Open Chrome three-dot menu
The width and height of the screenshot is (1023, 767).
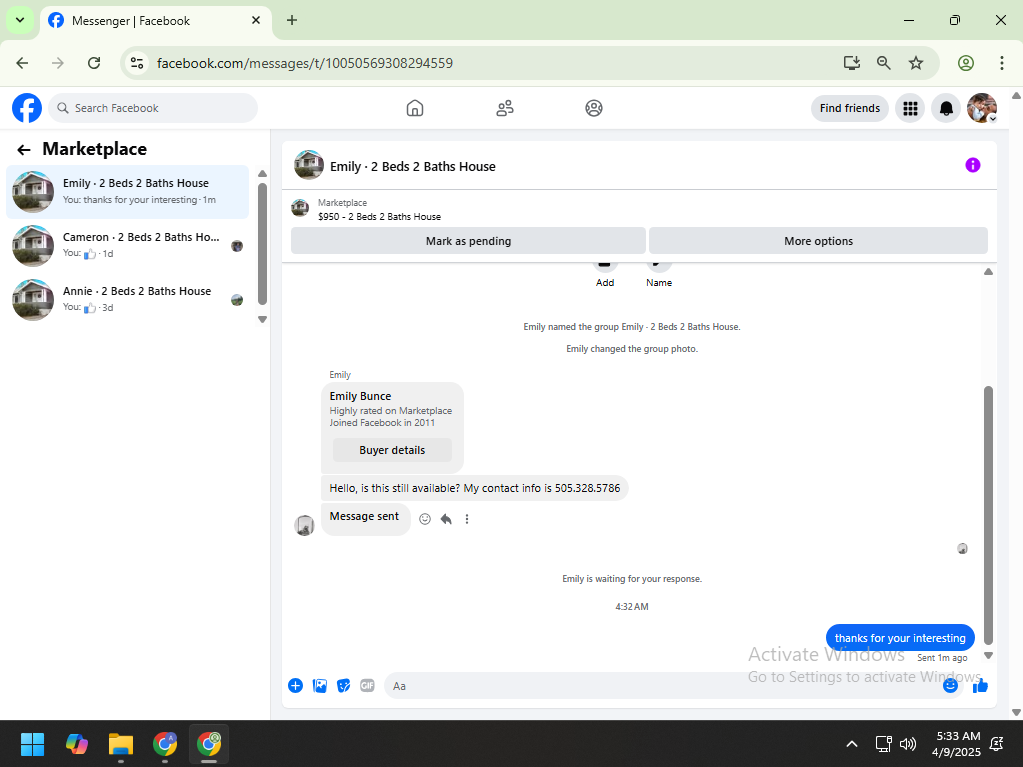1001,63
